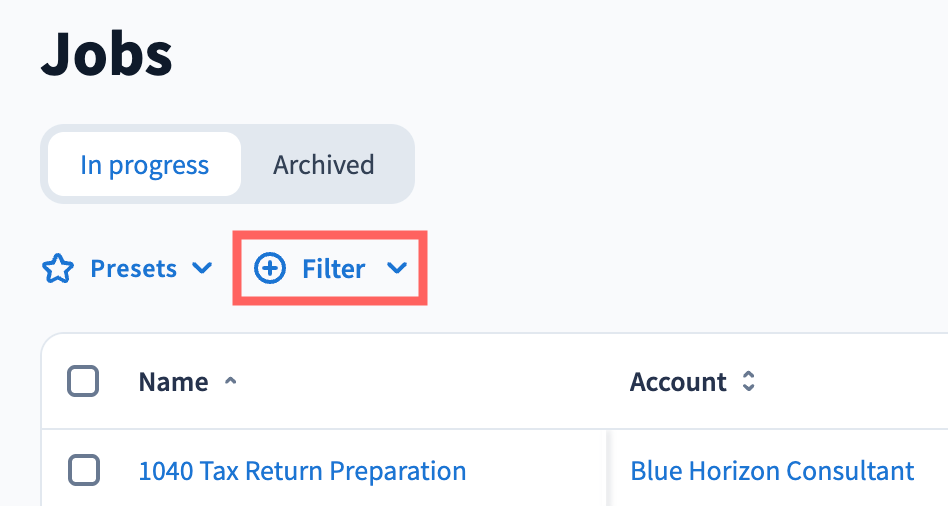Click the divider between Name and Account cells
Image resolution: width=948 pixels, height=506 pixels.
608,470
